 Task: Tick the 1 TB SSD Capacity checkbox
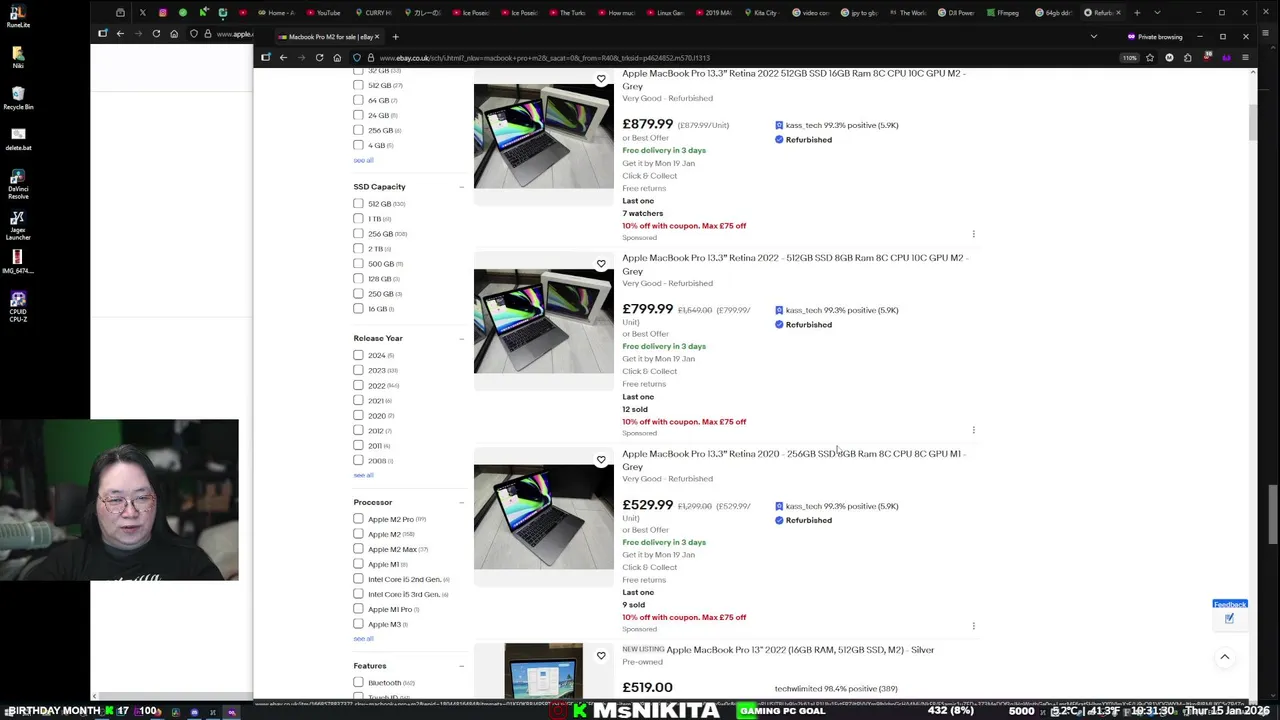(358, 219)
